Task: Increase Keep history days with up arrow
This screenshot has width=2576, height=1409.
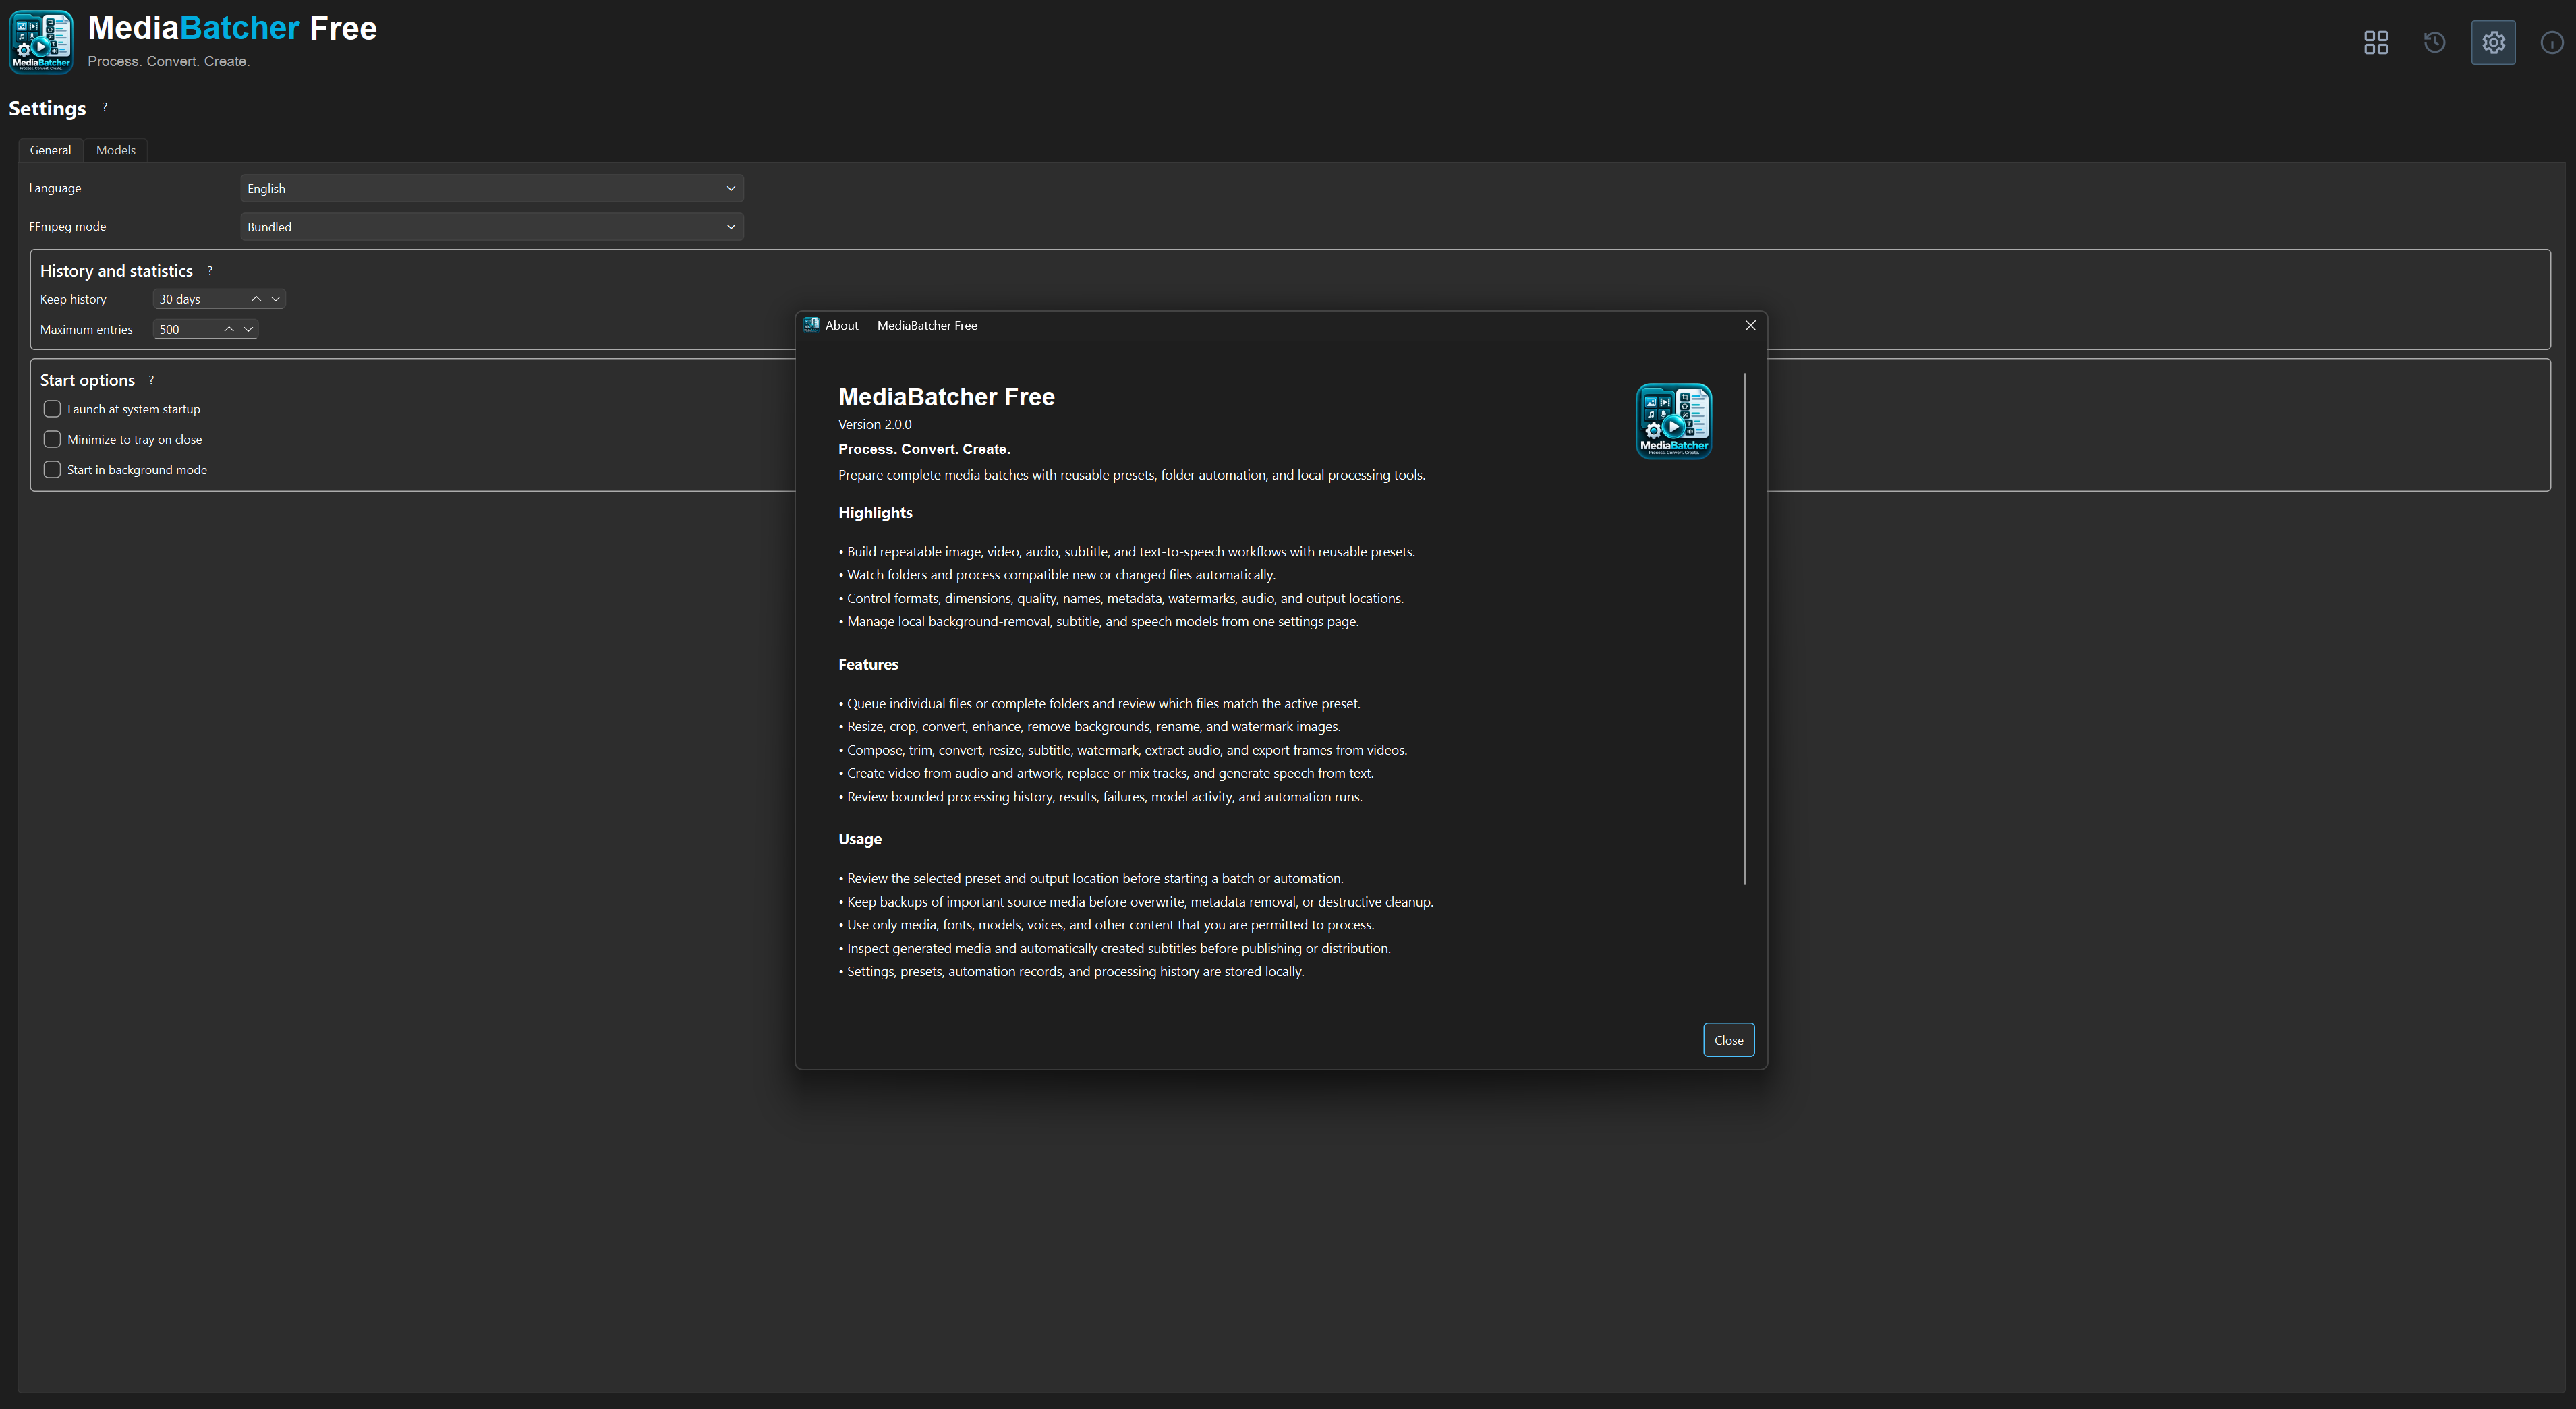Action: [256, 299]
